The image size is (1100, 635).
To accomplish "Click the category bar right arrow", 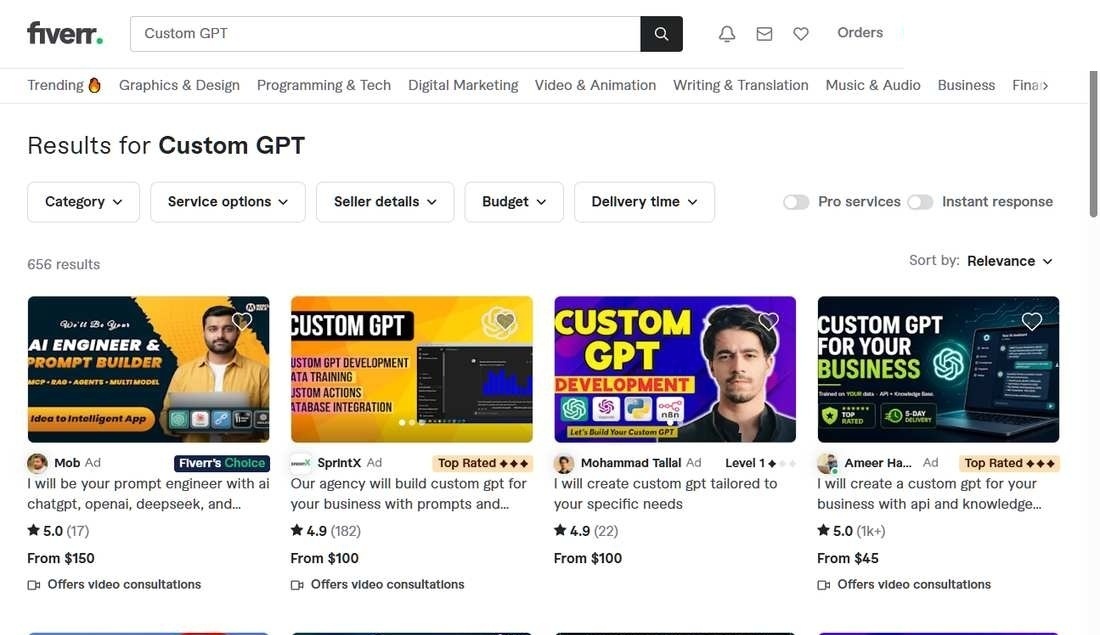I will (x=1045, y=85).
